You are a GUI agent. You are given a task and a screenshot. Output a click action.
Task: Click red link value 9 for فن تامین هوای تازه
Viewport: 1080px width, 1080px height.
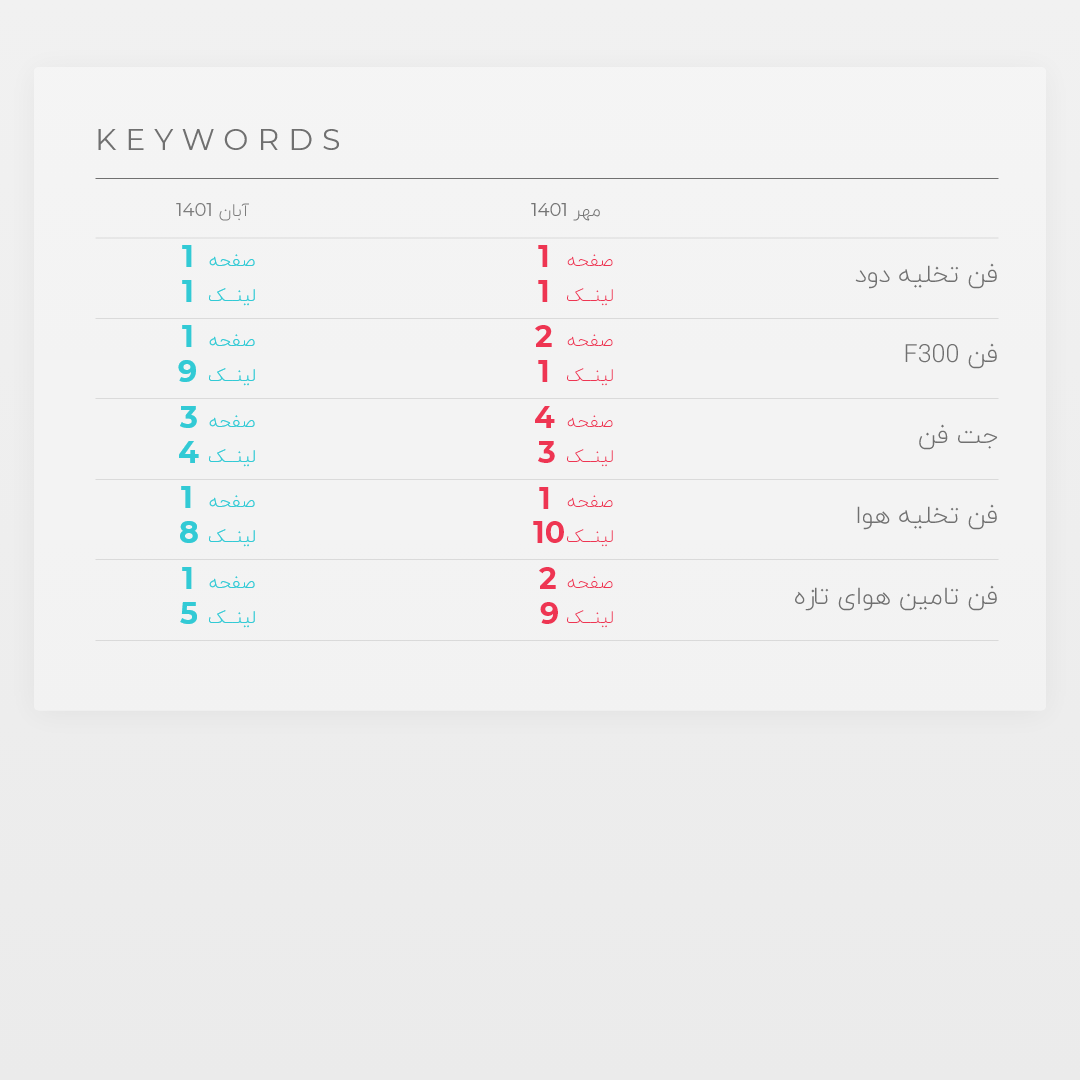[x=549, y=613]
